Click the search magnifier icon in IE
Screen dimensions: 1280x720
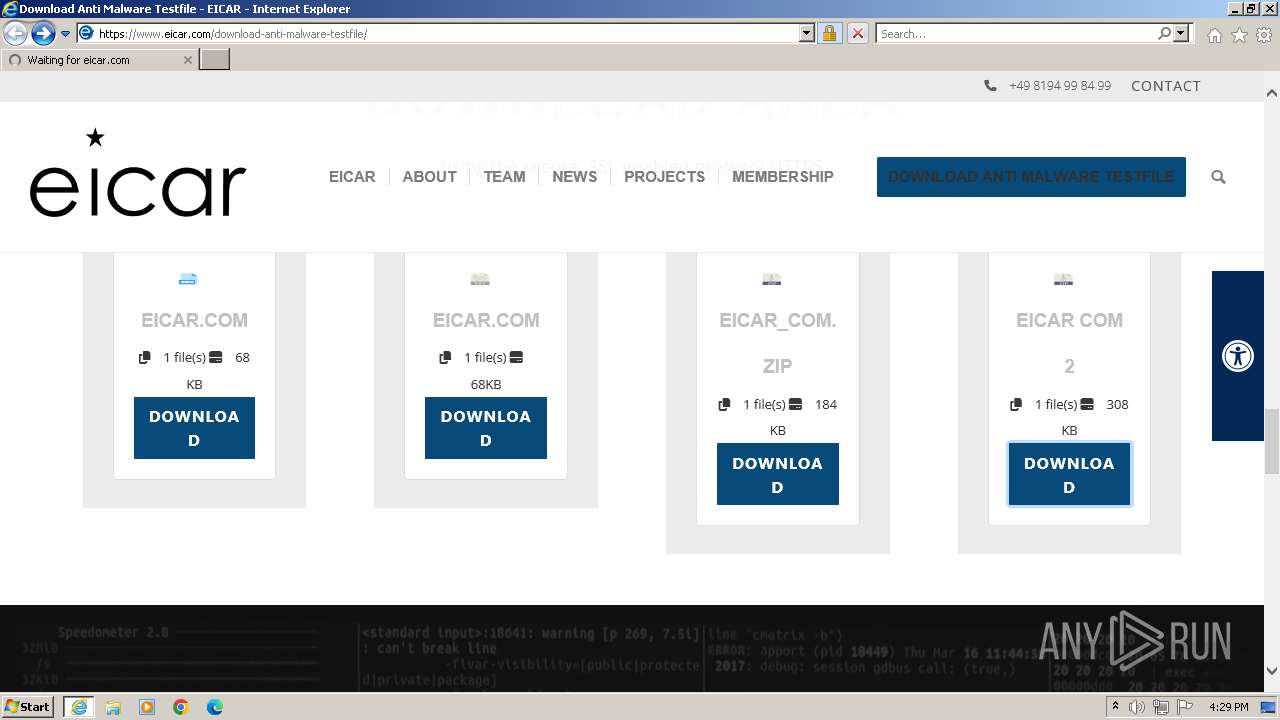[x=1164, y=34]
